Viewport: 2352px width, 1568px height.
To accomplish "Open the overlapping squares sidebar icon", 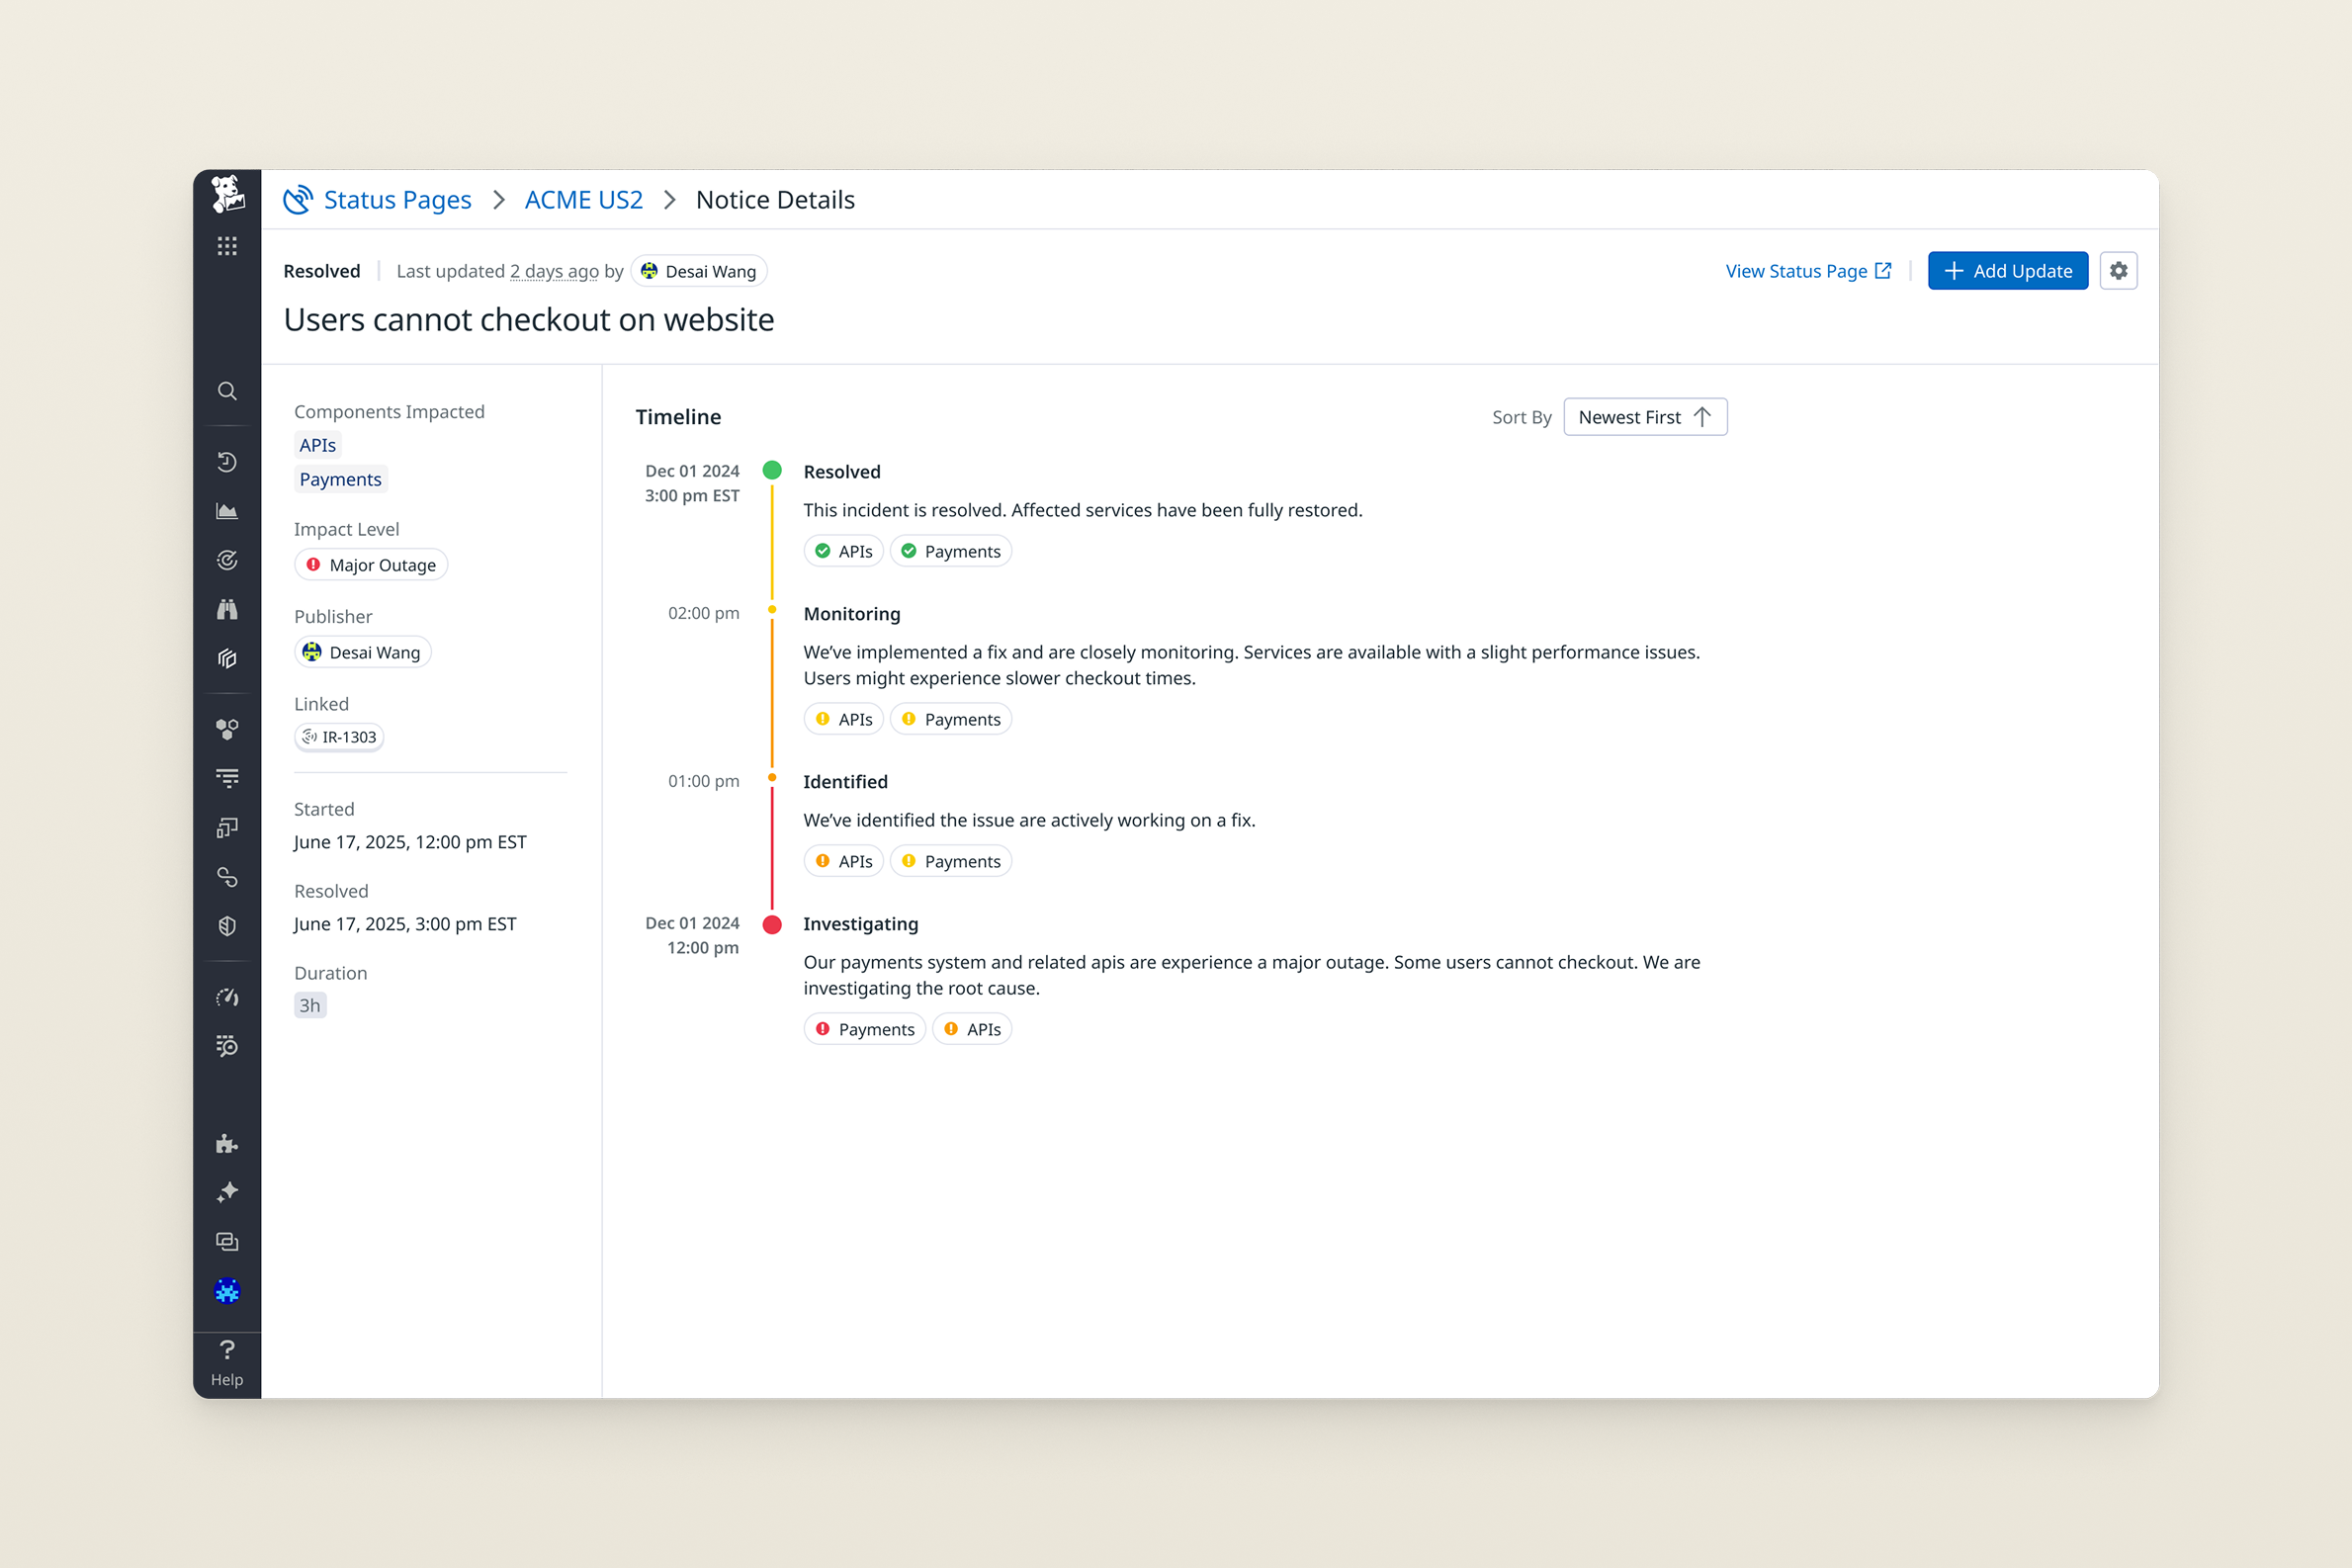I will (x=227, y=827).
